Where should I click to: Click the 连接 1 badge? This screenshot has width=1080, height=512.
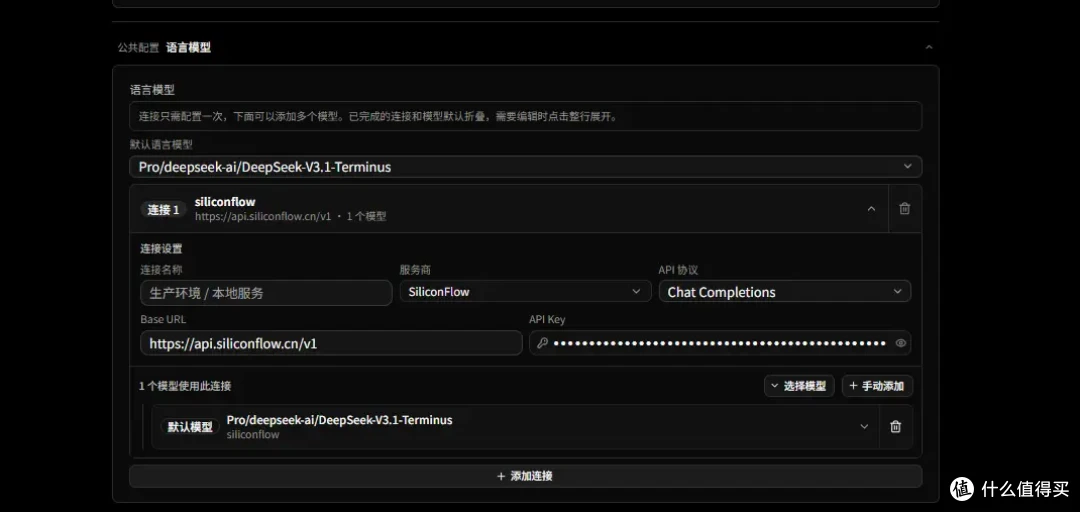(x=163, y=209)
